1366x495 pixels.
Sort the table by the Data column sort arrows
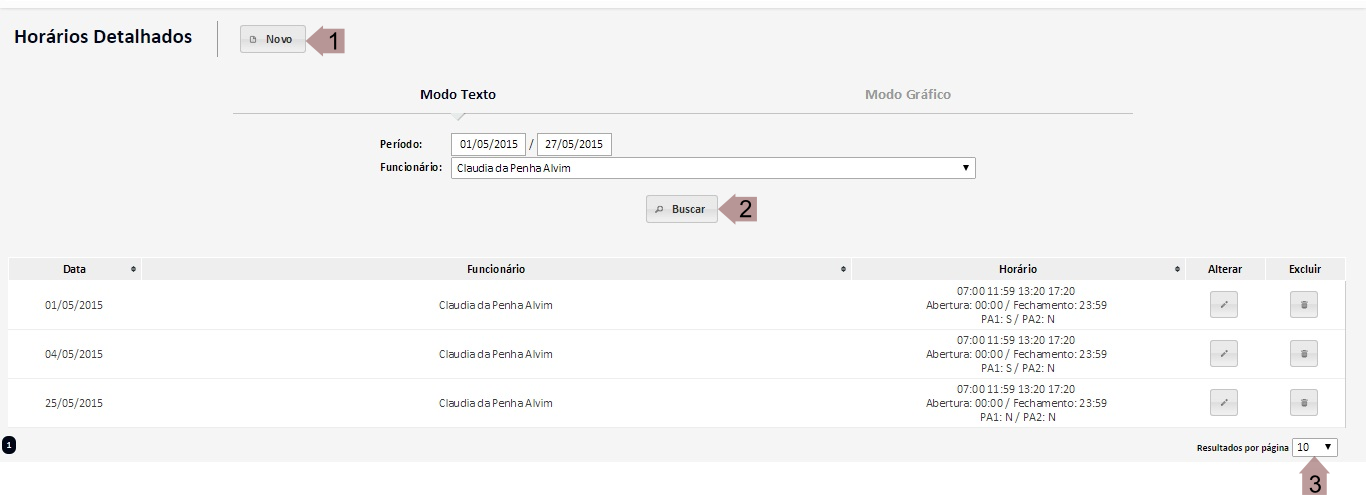(x=134, y=270)
